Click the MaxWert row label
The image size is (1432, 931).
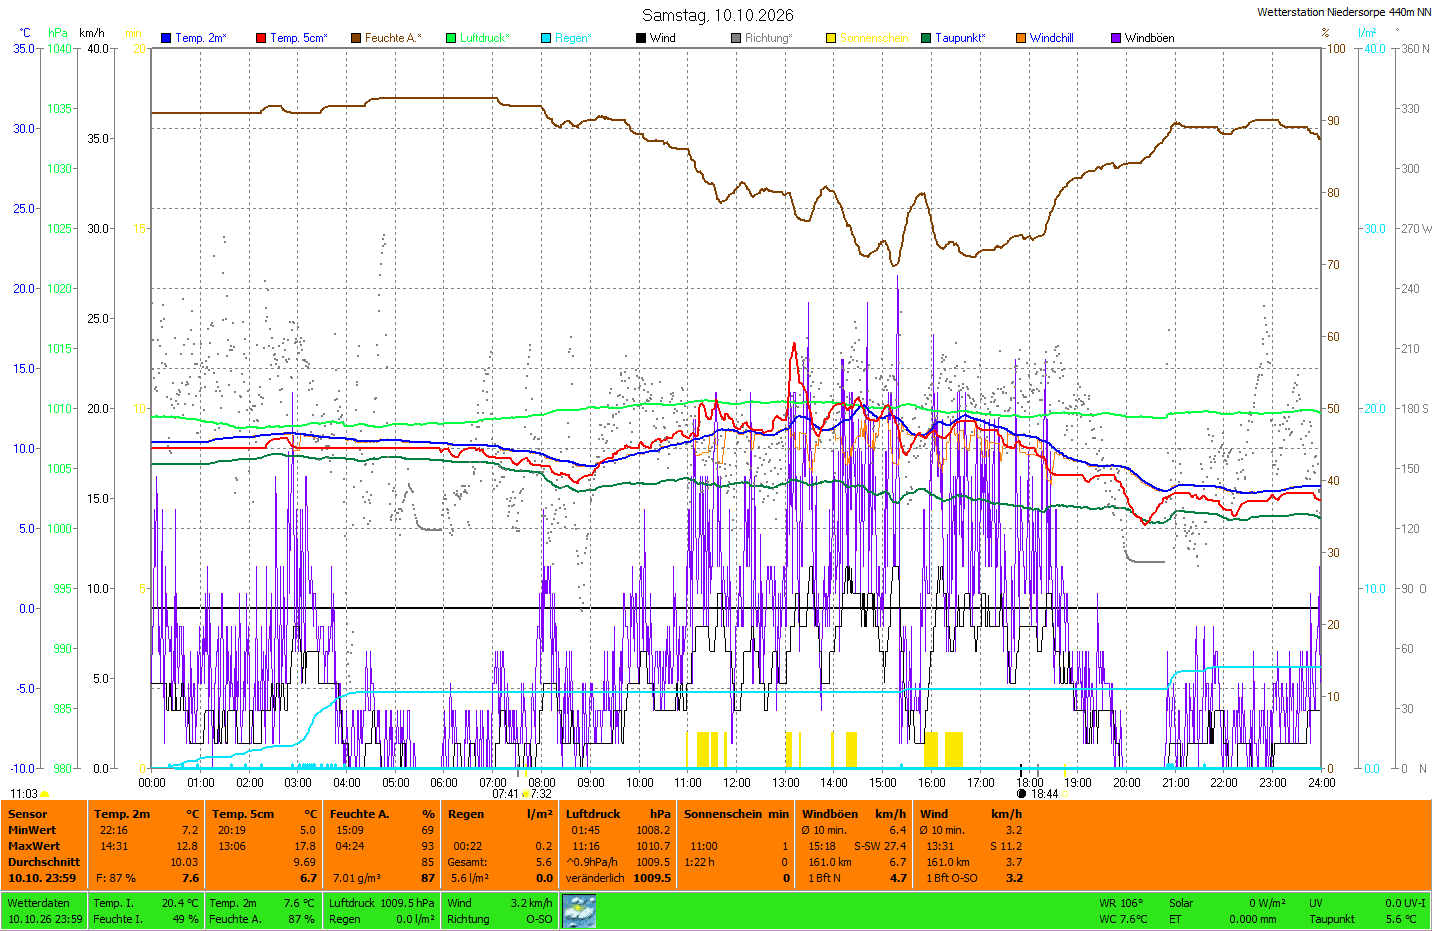[x=34, y=846]
